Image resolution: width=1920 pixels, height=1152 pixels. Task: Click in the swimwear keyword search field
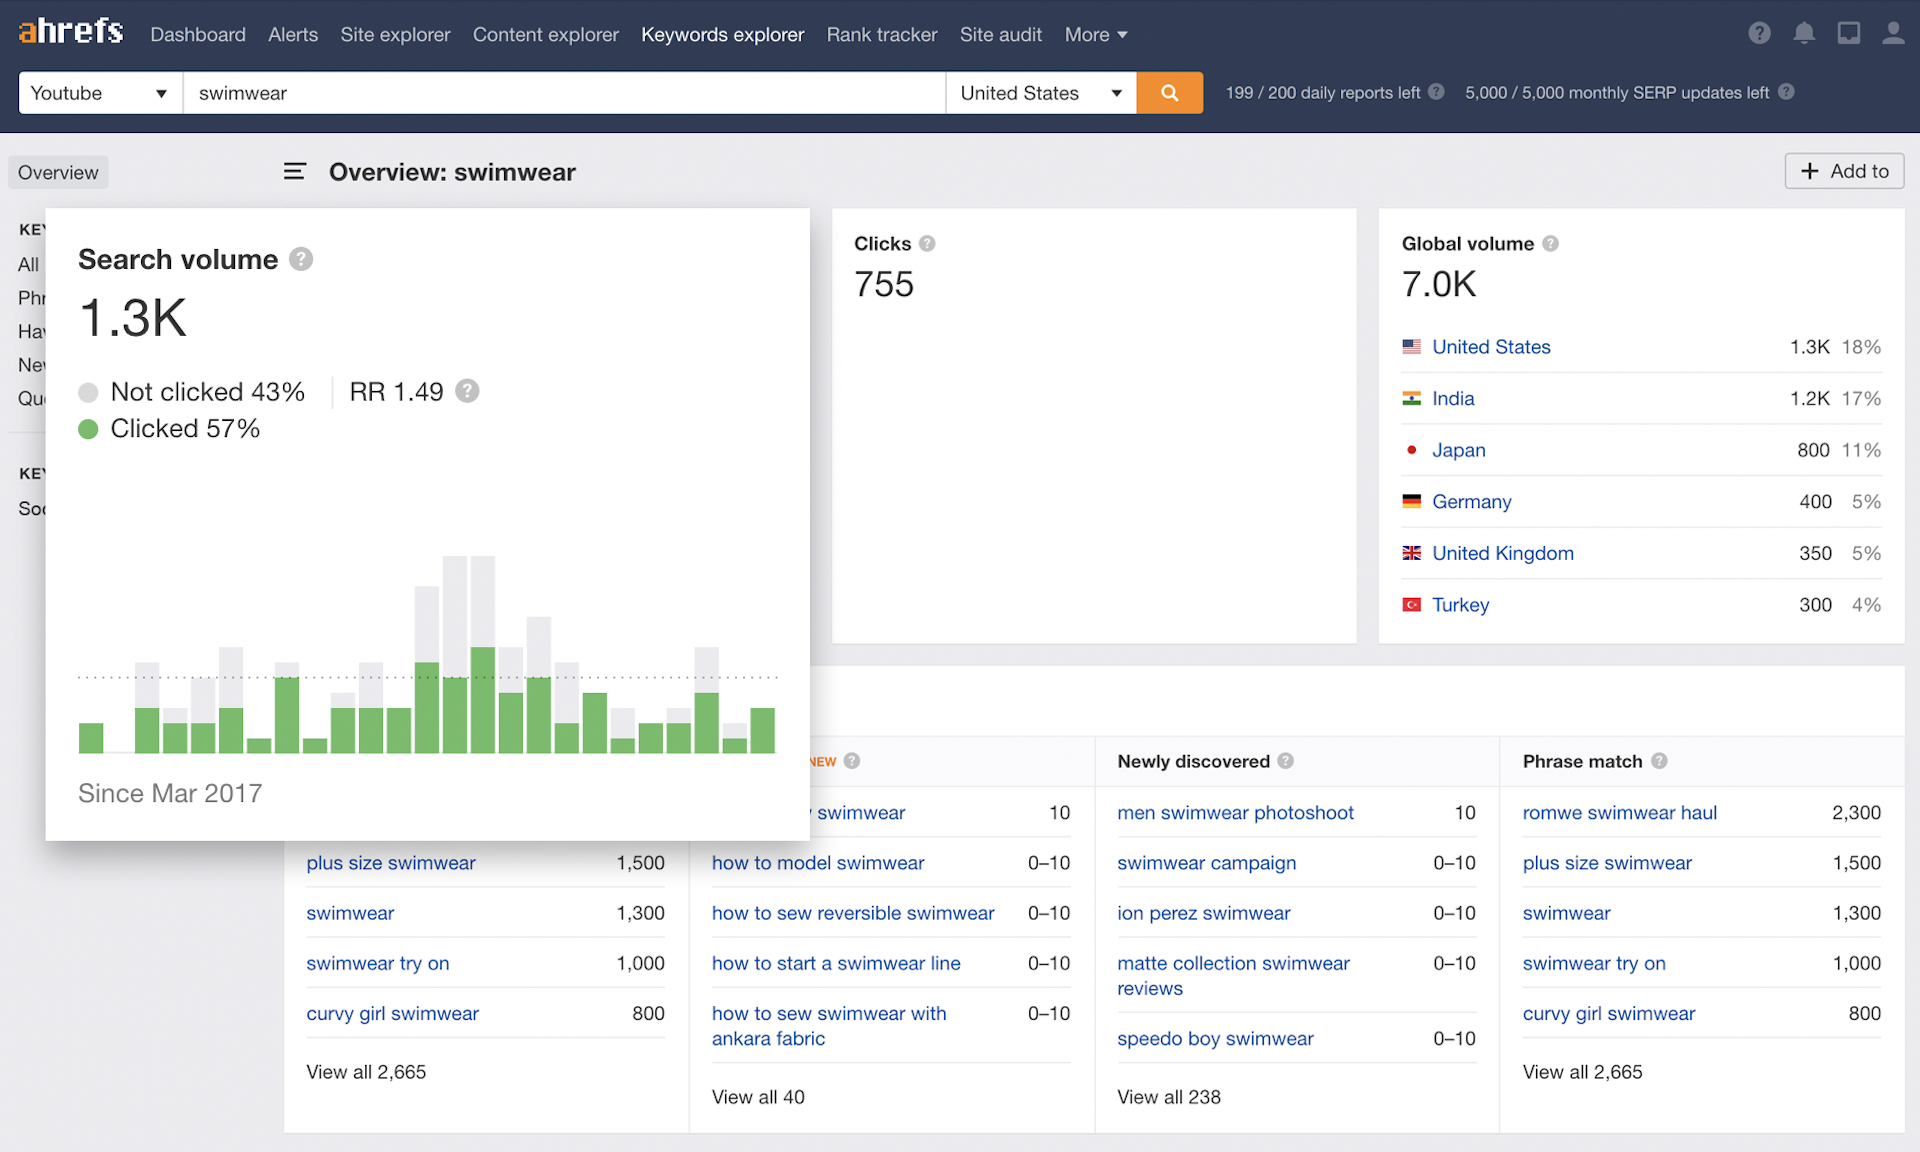click(564, 93)
